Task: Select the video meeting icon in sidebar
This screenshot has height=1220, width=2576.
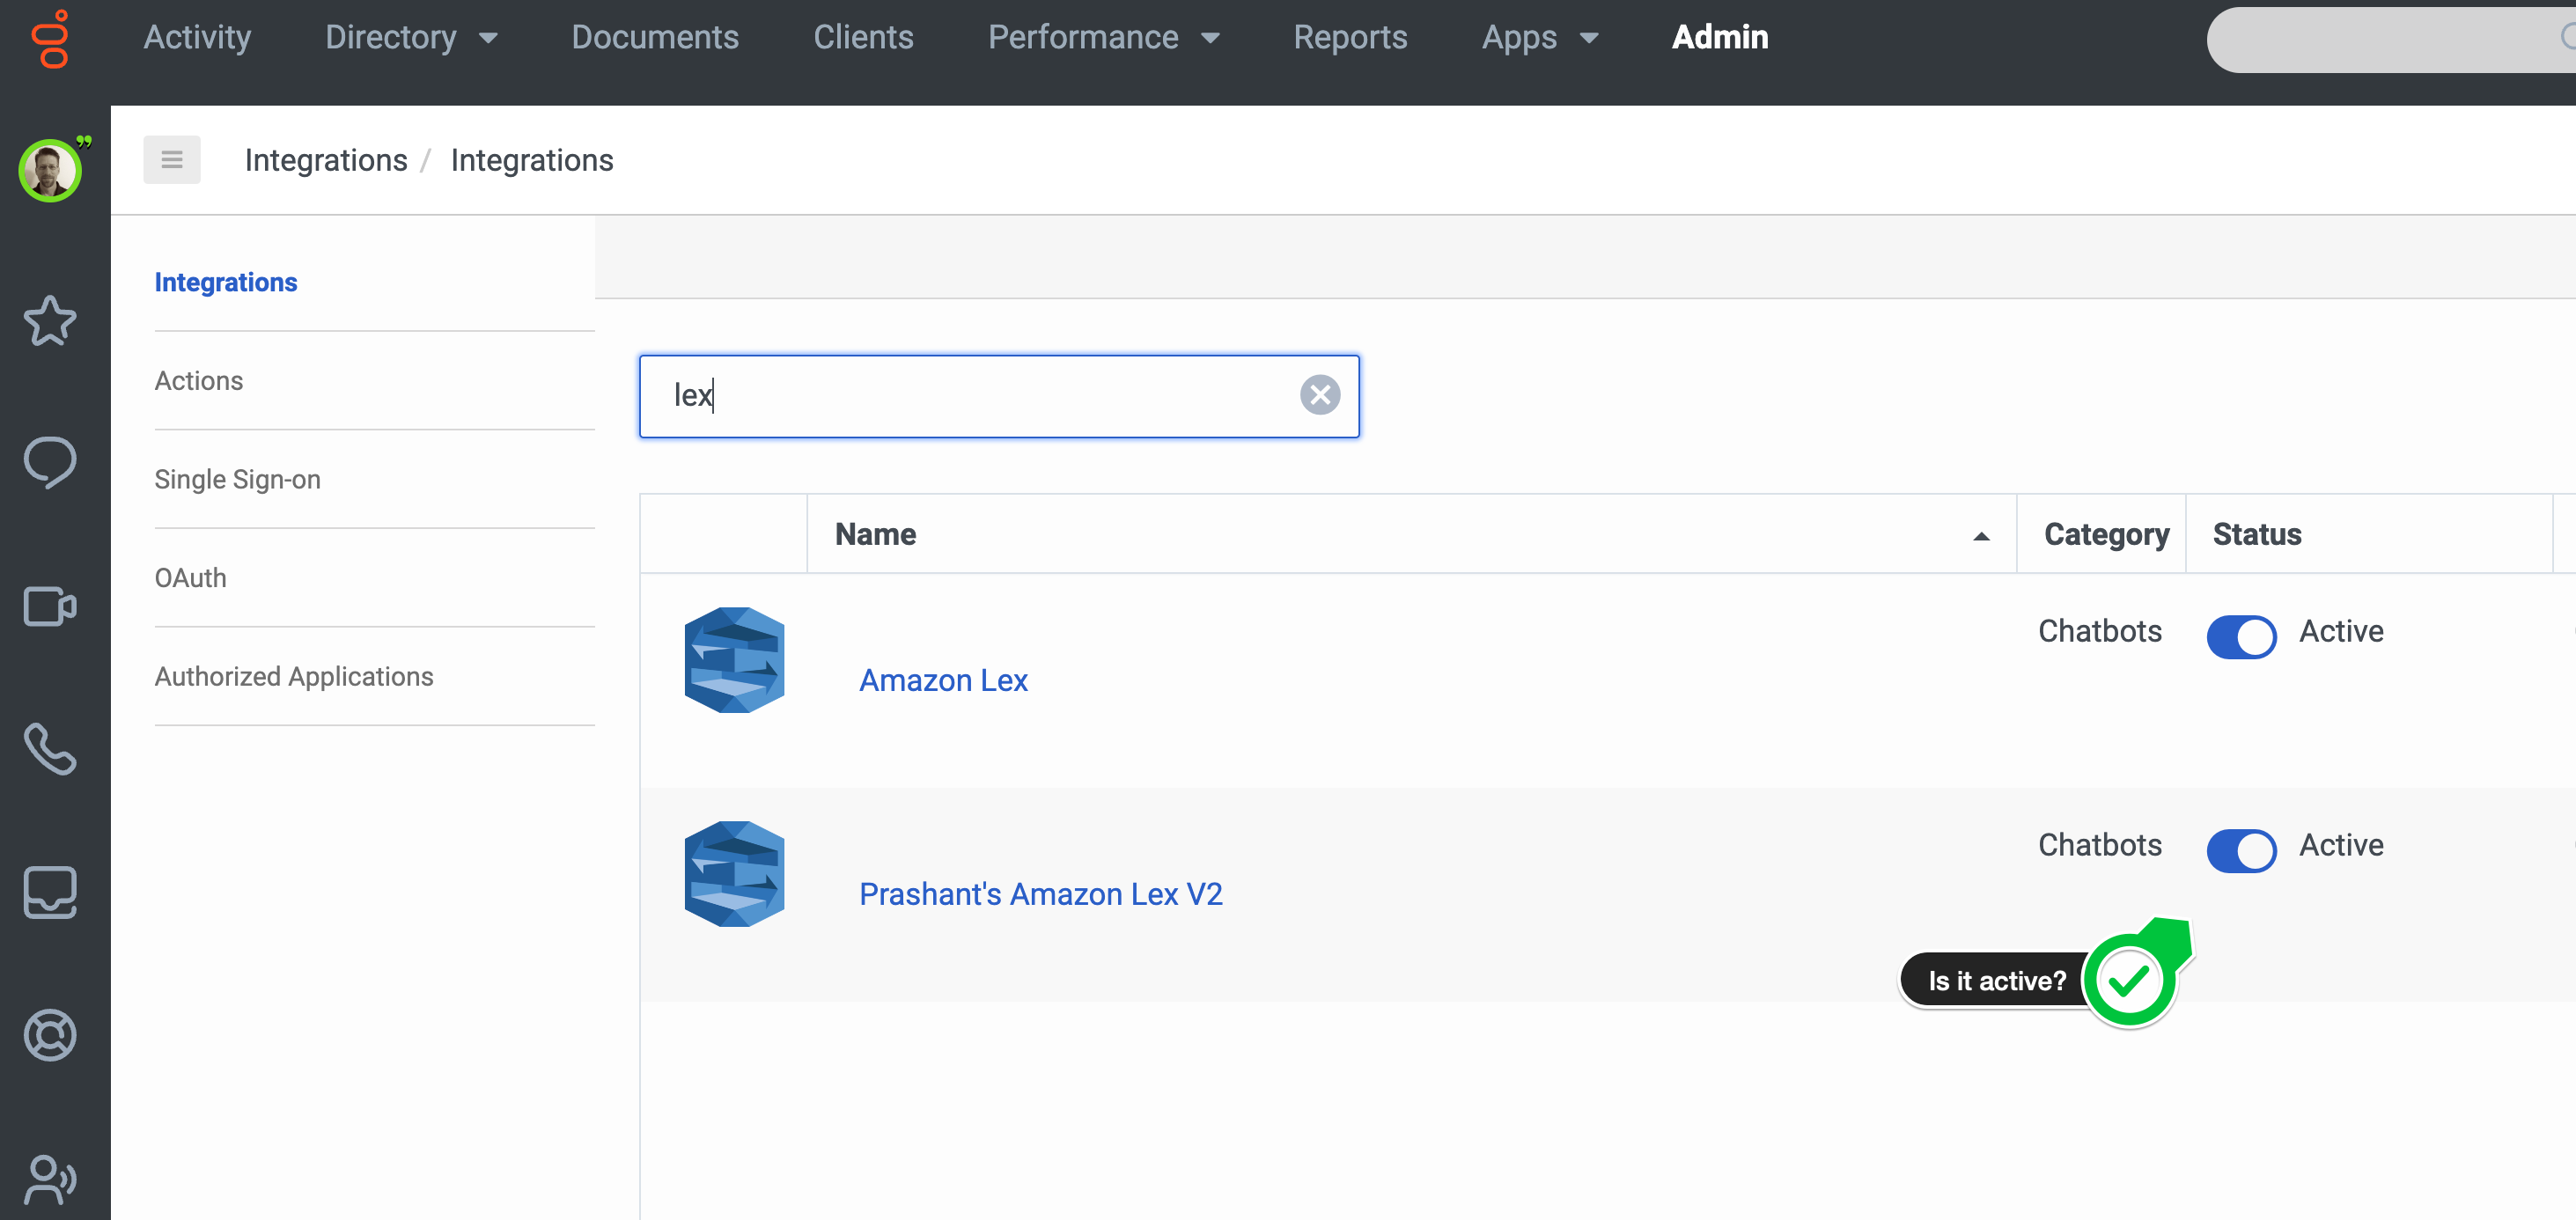Action: pos(49,606)
